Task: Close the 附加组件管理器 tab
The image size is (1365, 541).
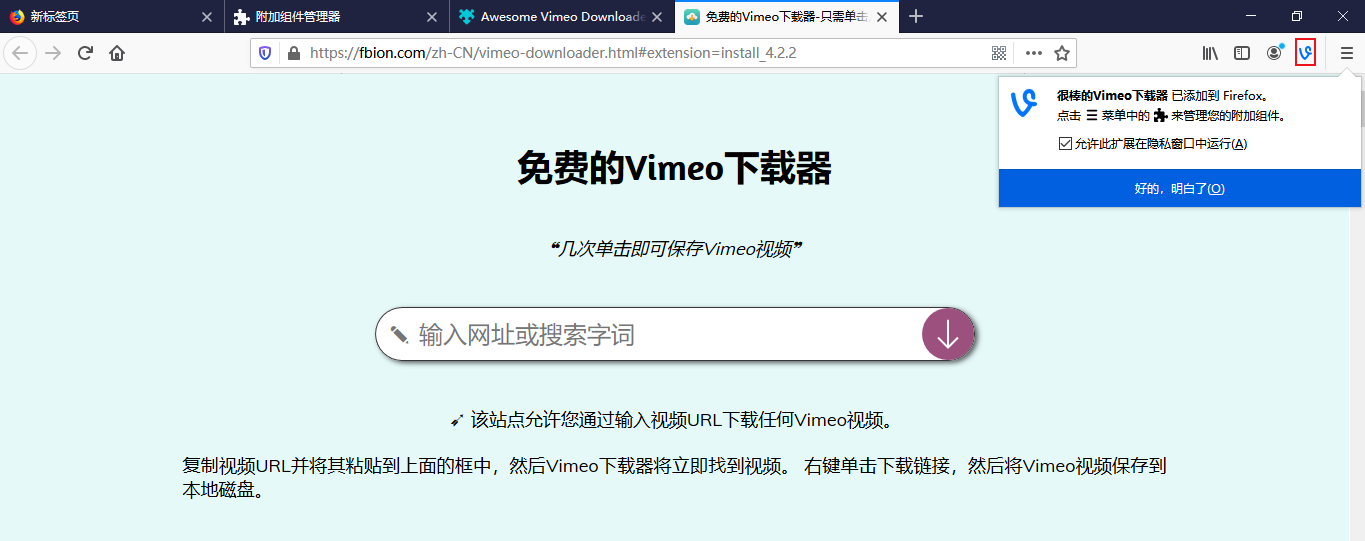Action: [432, 17]
